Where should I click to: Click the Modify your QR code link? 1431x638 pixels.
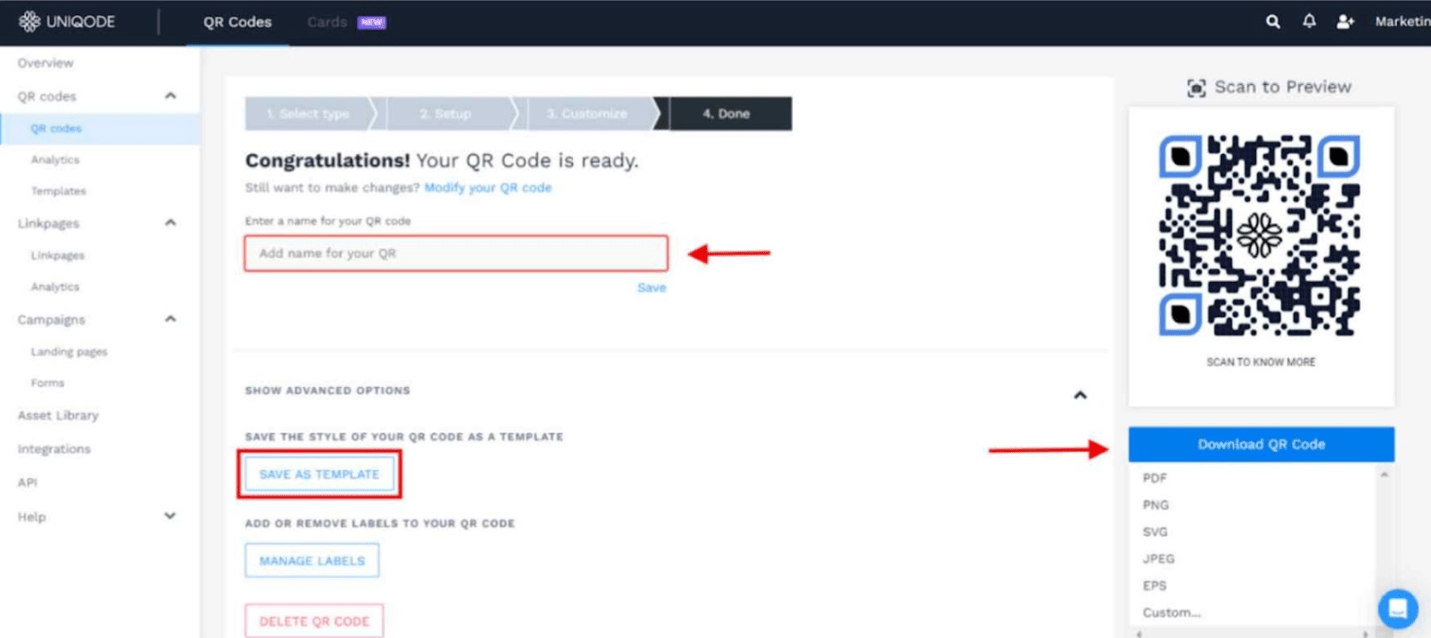(x=488, y=188)
